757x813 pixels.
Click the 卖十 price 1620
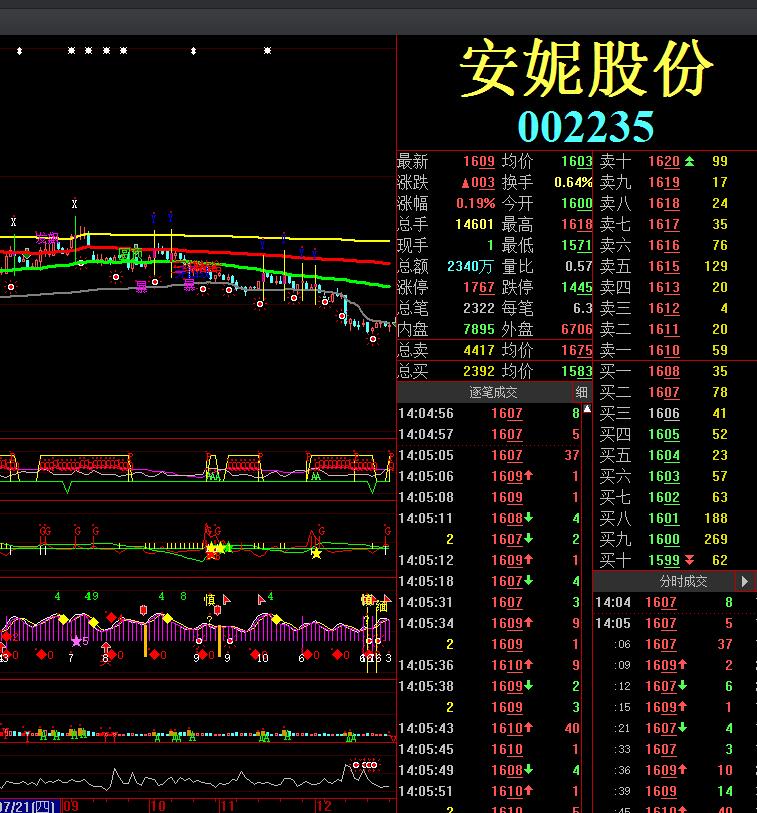coord(664,161)
